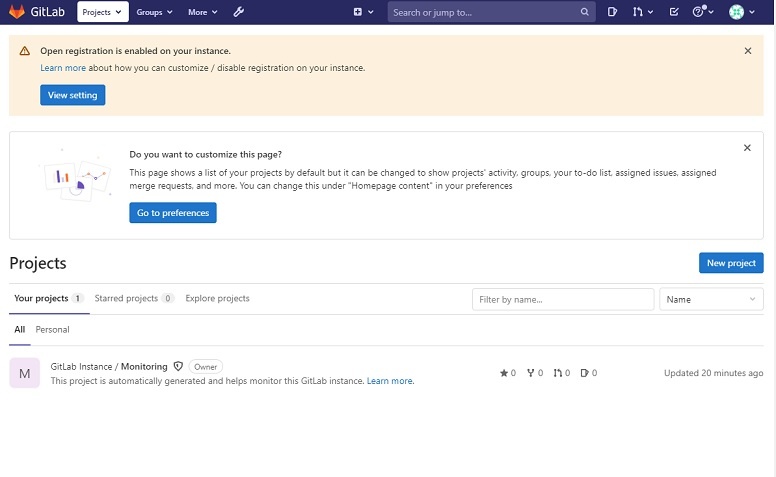Click the search magnifier icon

[x=584, y=12]
